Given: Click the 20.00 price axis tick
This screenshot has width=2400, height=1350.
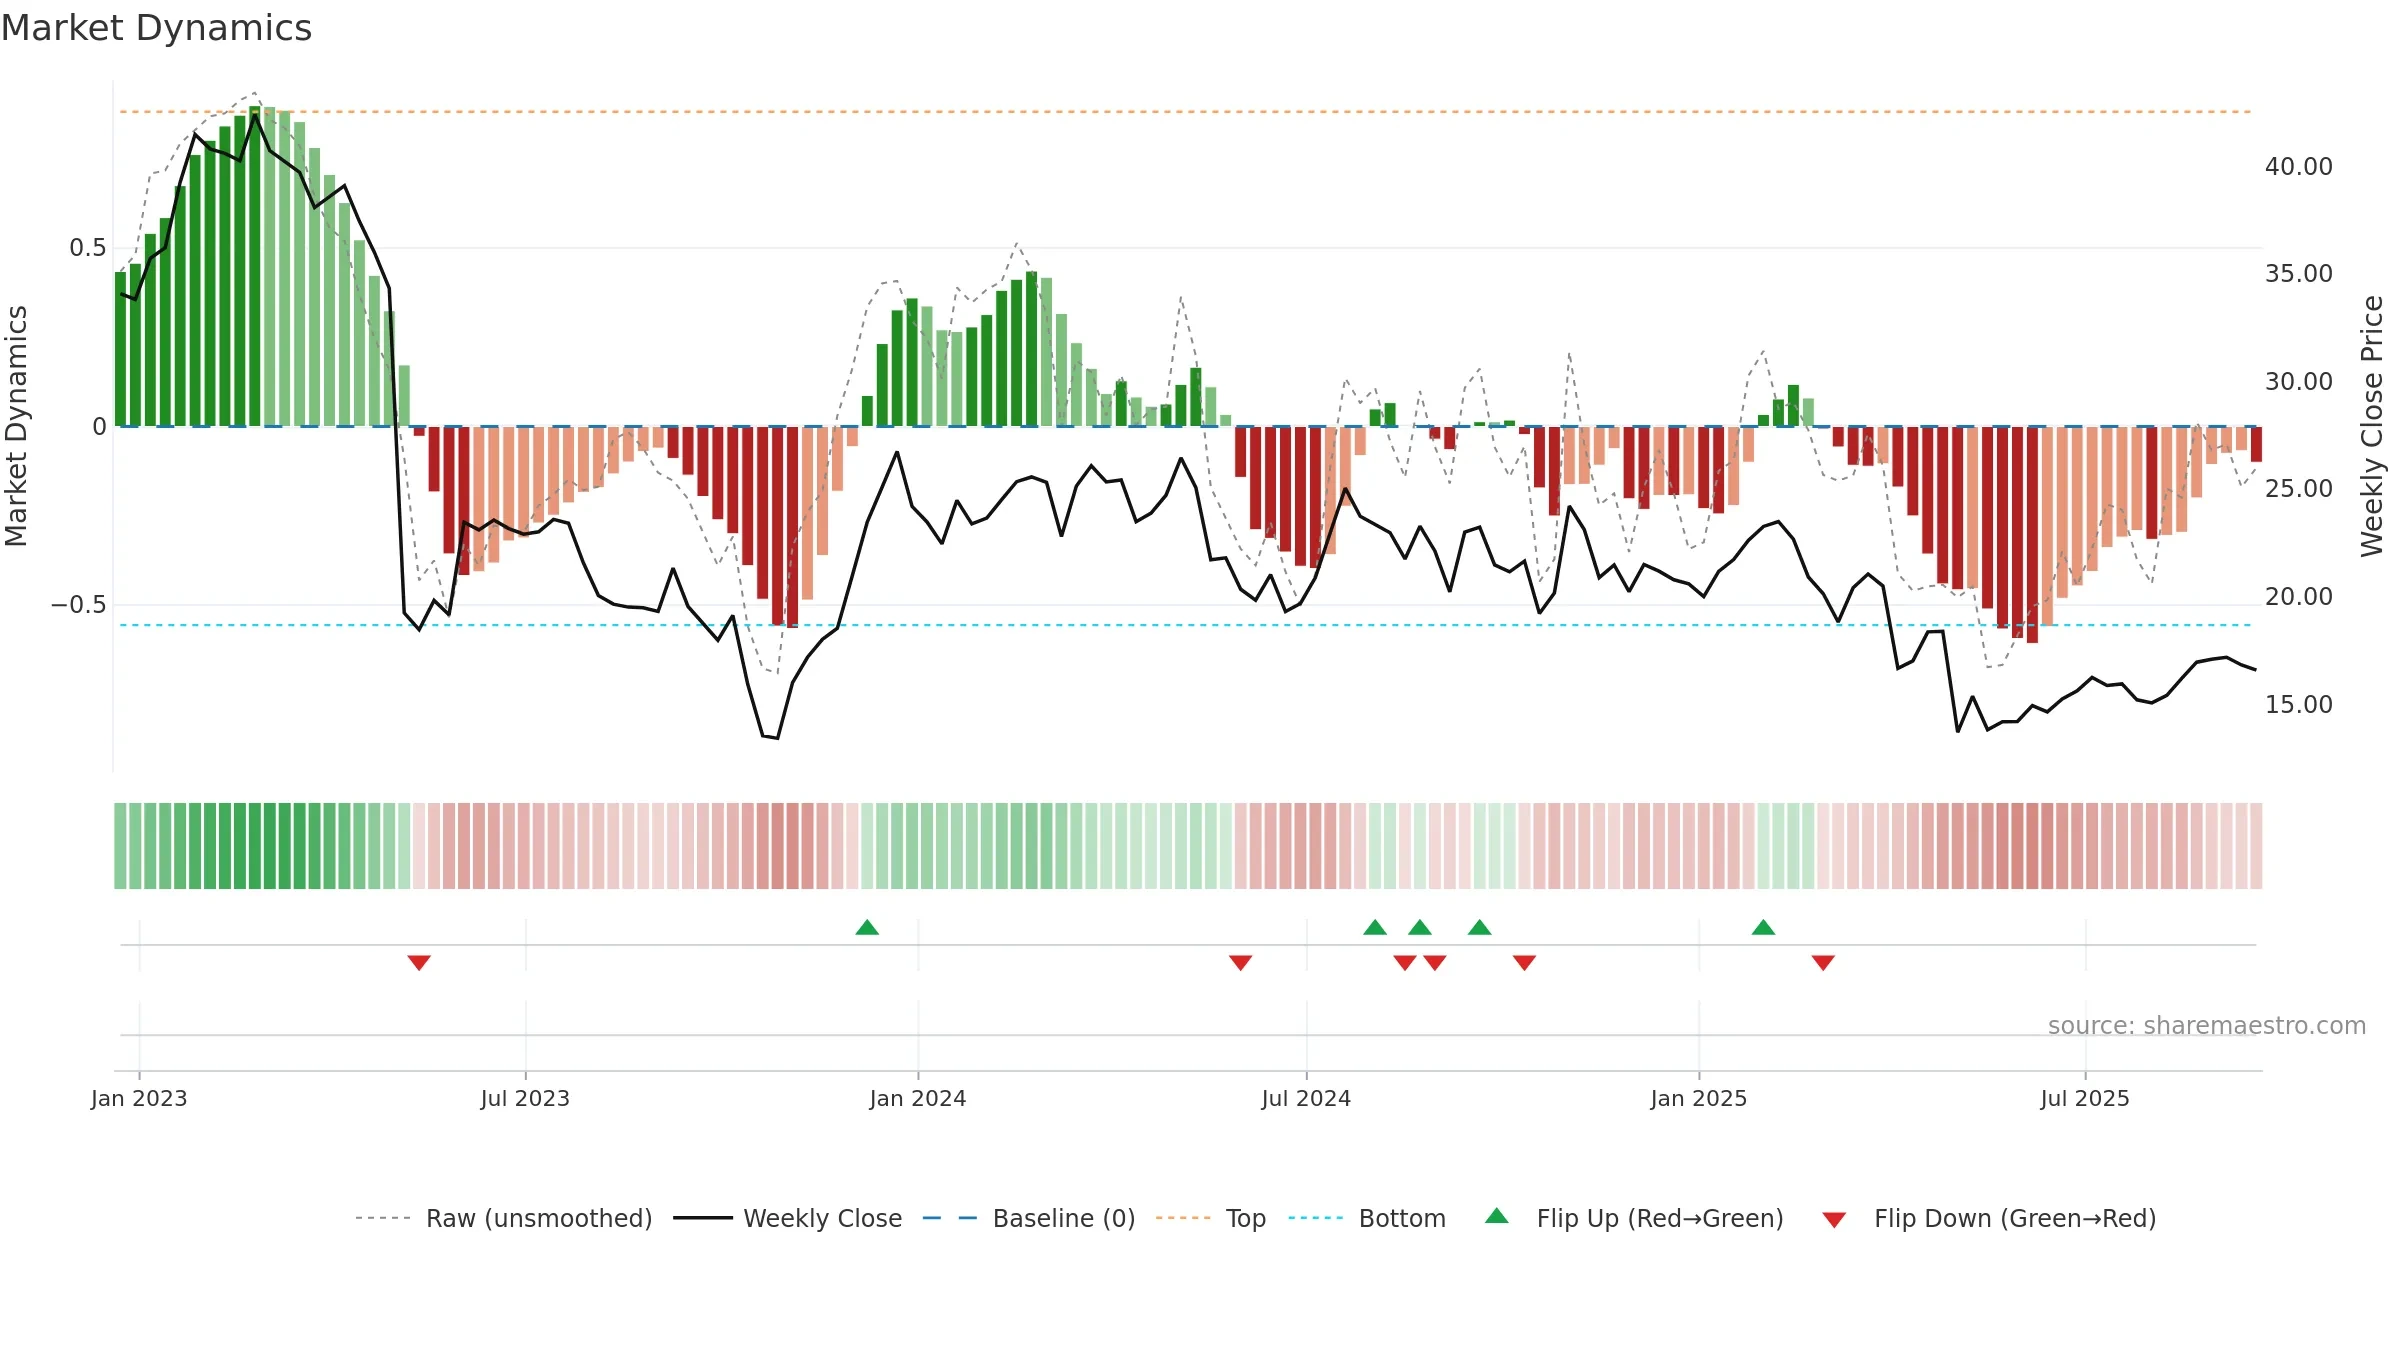Looking at the screenshot, I should click(2299, 596).
